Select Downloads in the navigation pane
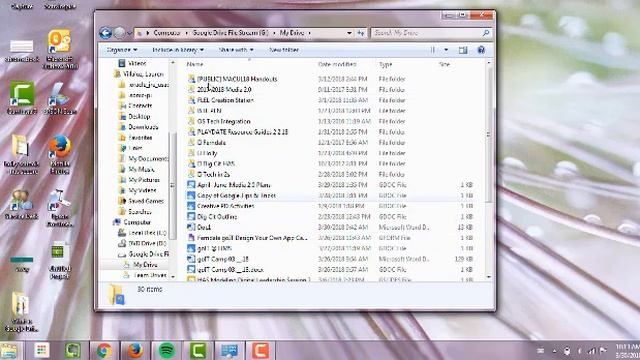Image resolution: width=640 pixels, height=360 pixels. coord(143,127)
